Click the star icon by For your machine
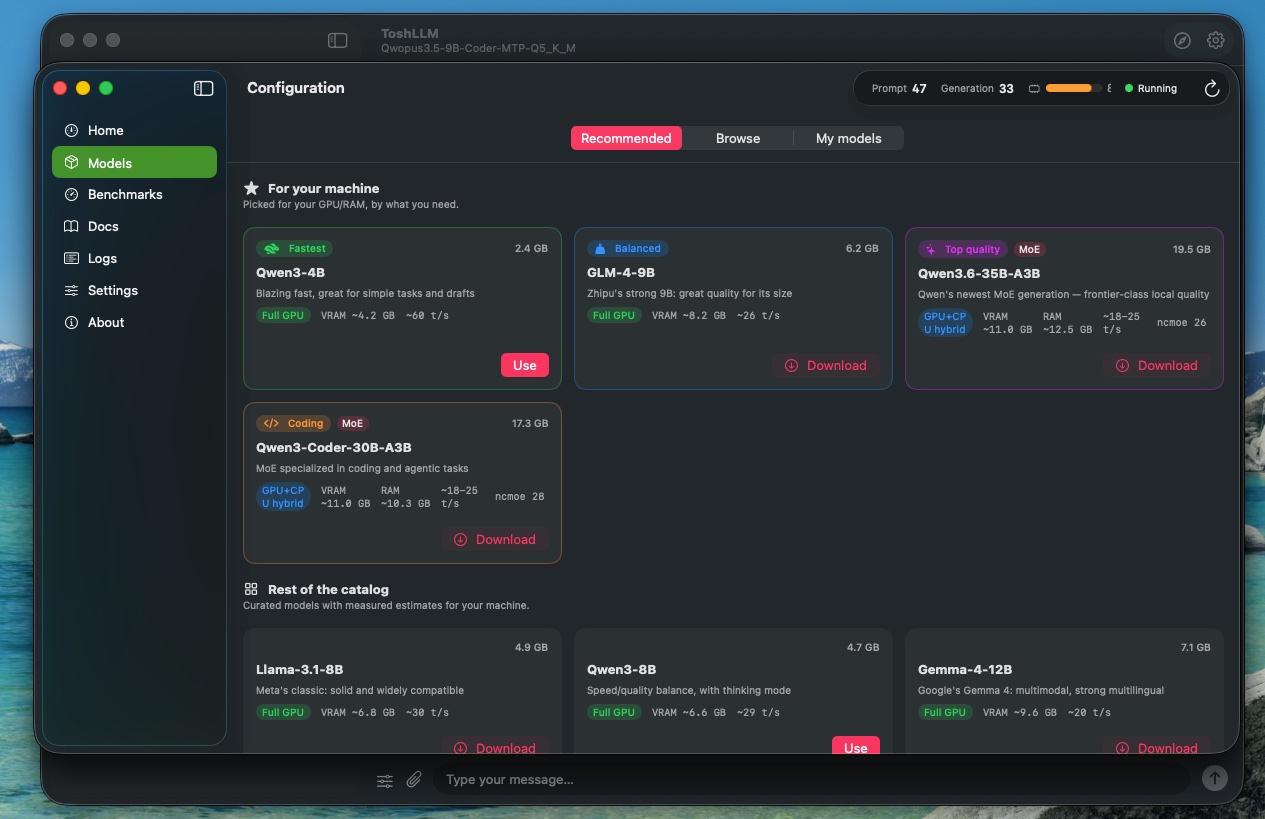1265x819 pixels. point(251,188)
